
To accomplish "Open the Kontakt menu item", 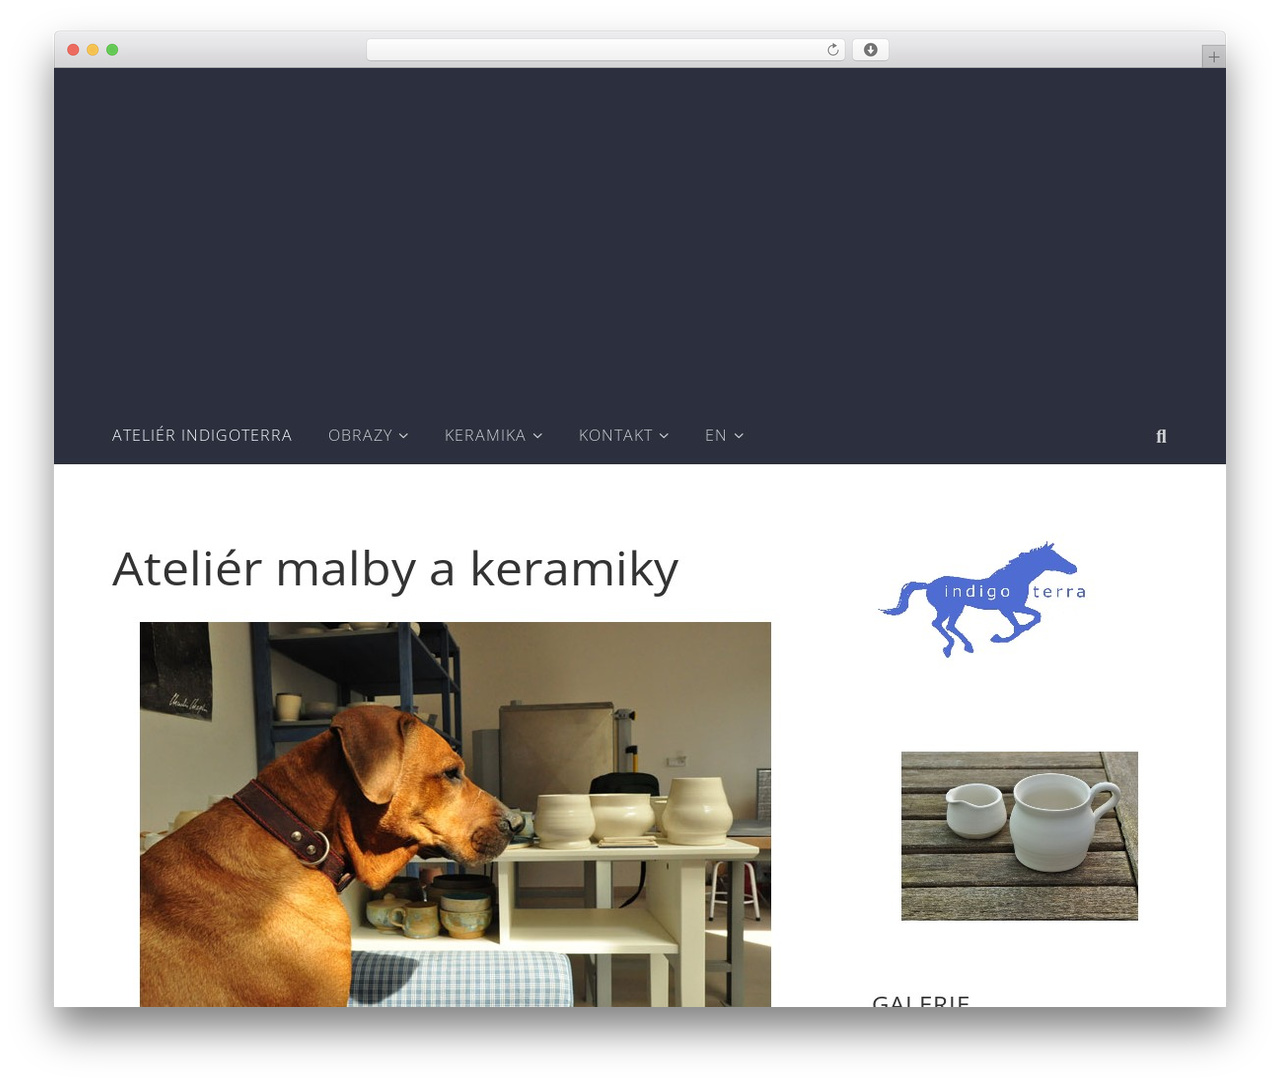I will coord(615,435).
